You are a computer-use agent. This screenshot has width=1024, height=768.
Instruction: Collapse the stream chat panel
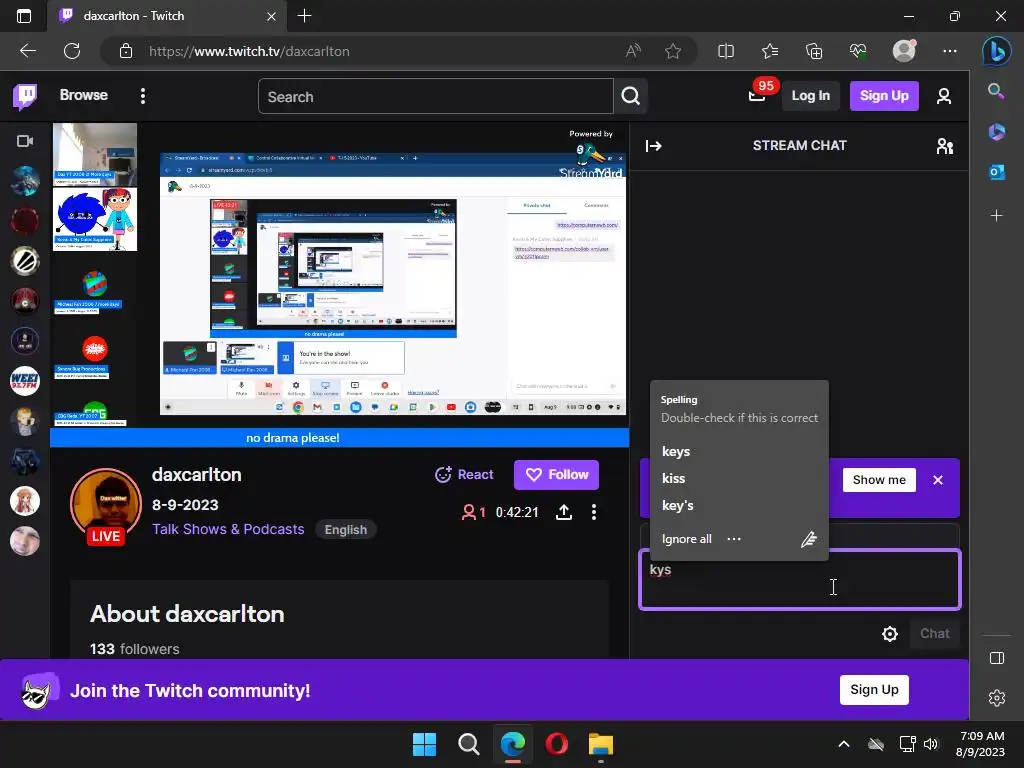click(654, 146)
